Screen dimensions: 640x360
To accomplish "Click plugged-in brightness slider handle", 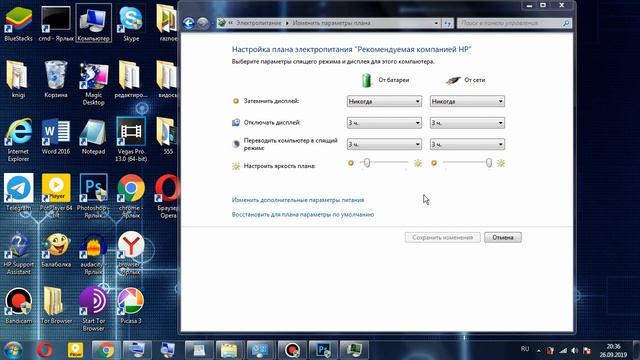I will [489, 163].
